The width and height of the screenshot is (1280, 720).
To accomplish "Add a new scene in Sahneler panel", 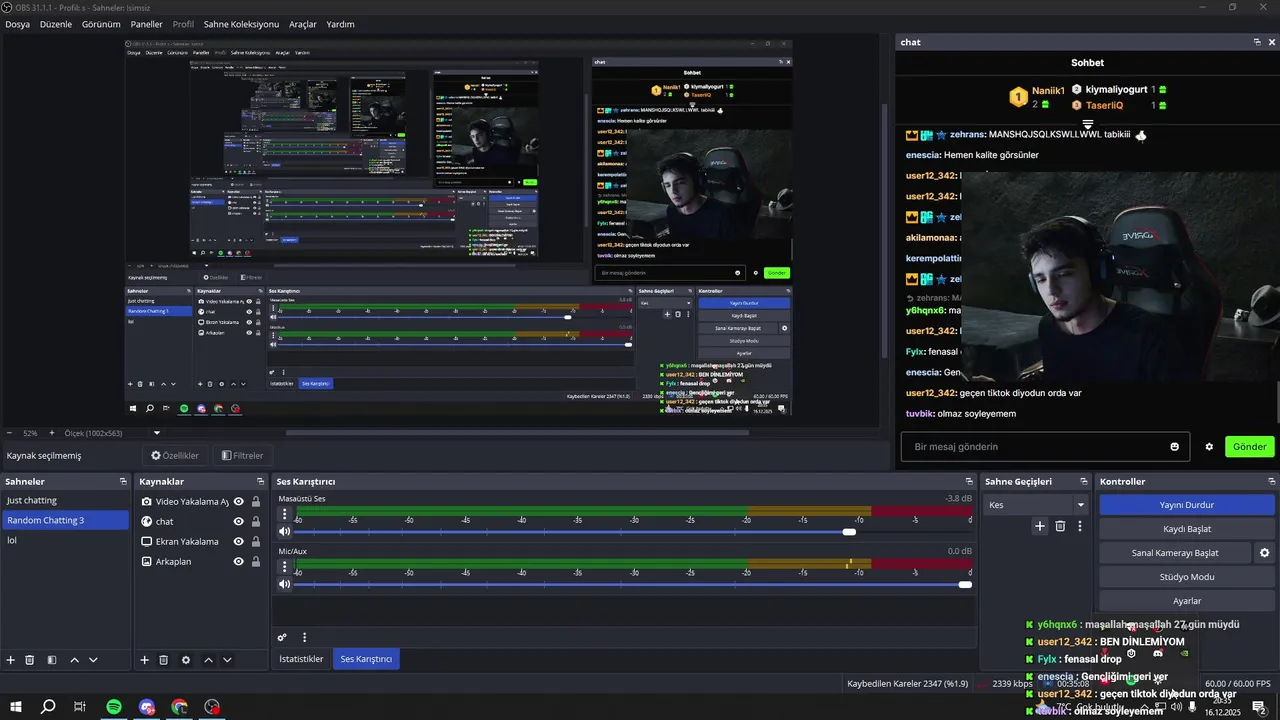I will [11, 660].
